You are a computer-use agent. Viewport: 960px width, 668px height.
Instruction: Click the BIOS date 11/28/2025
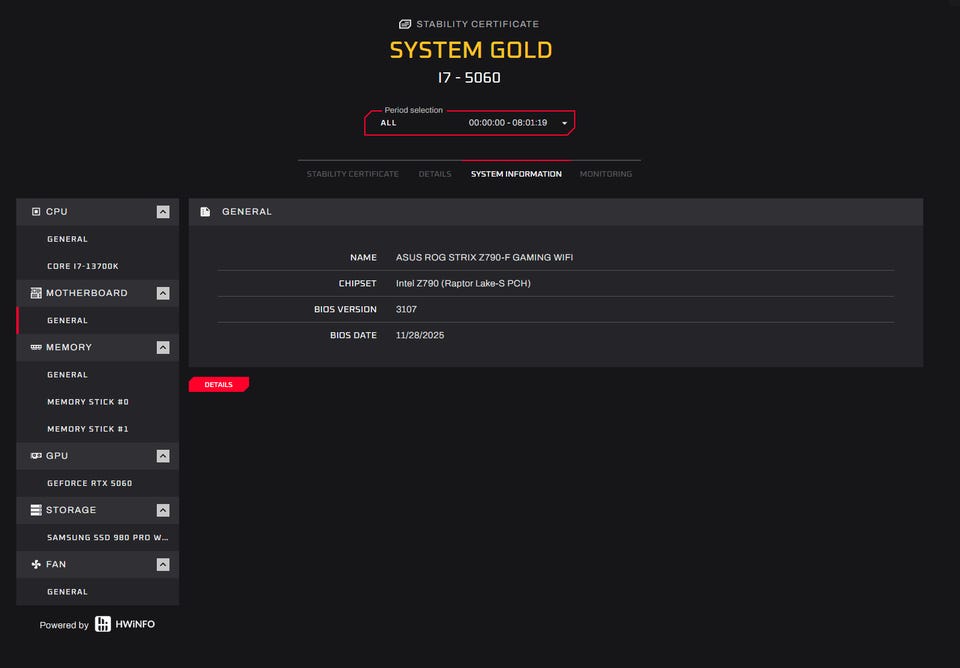tap(419, 336)
